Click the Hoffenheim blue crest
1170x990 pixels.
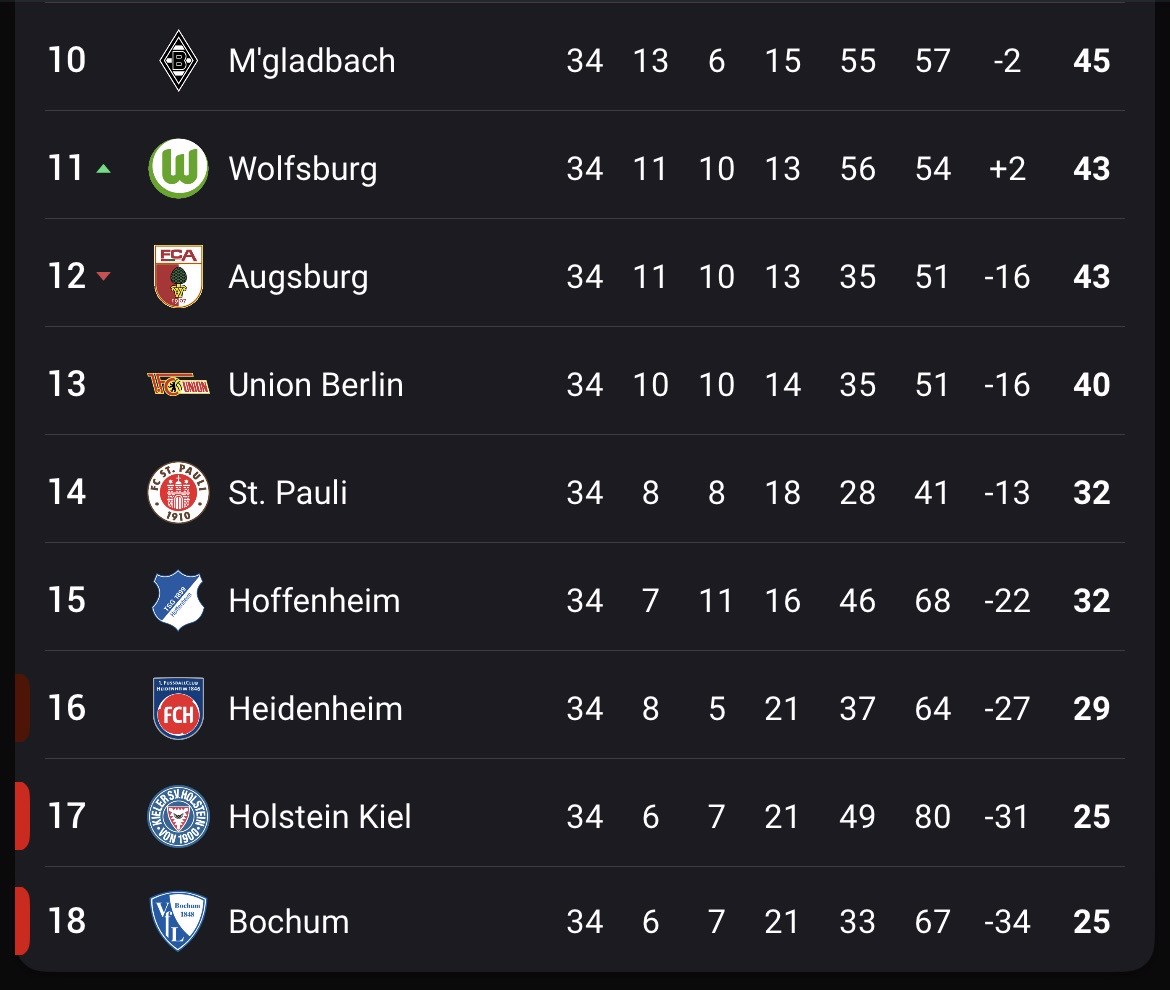pyautogui.click(x=178, y=601)
